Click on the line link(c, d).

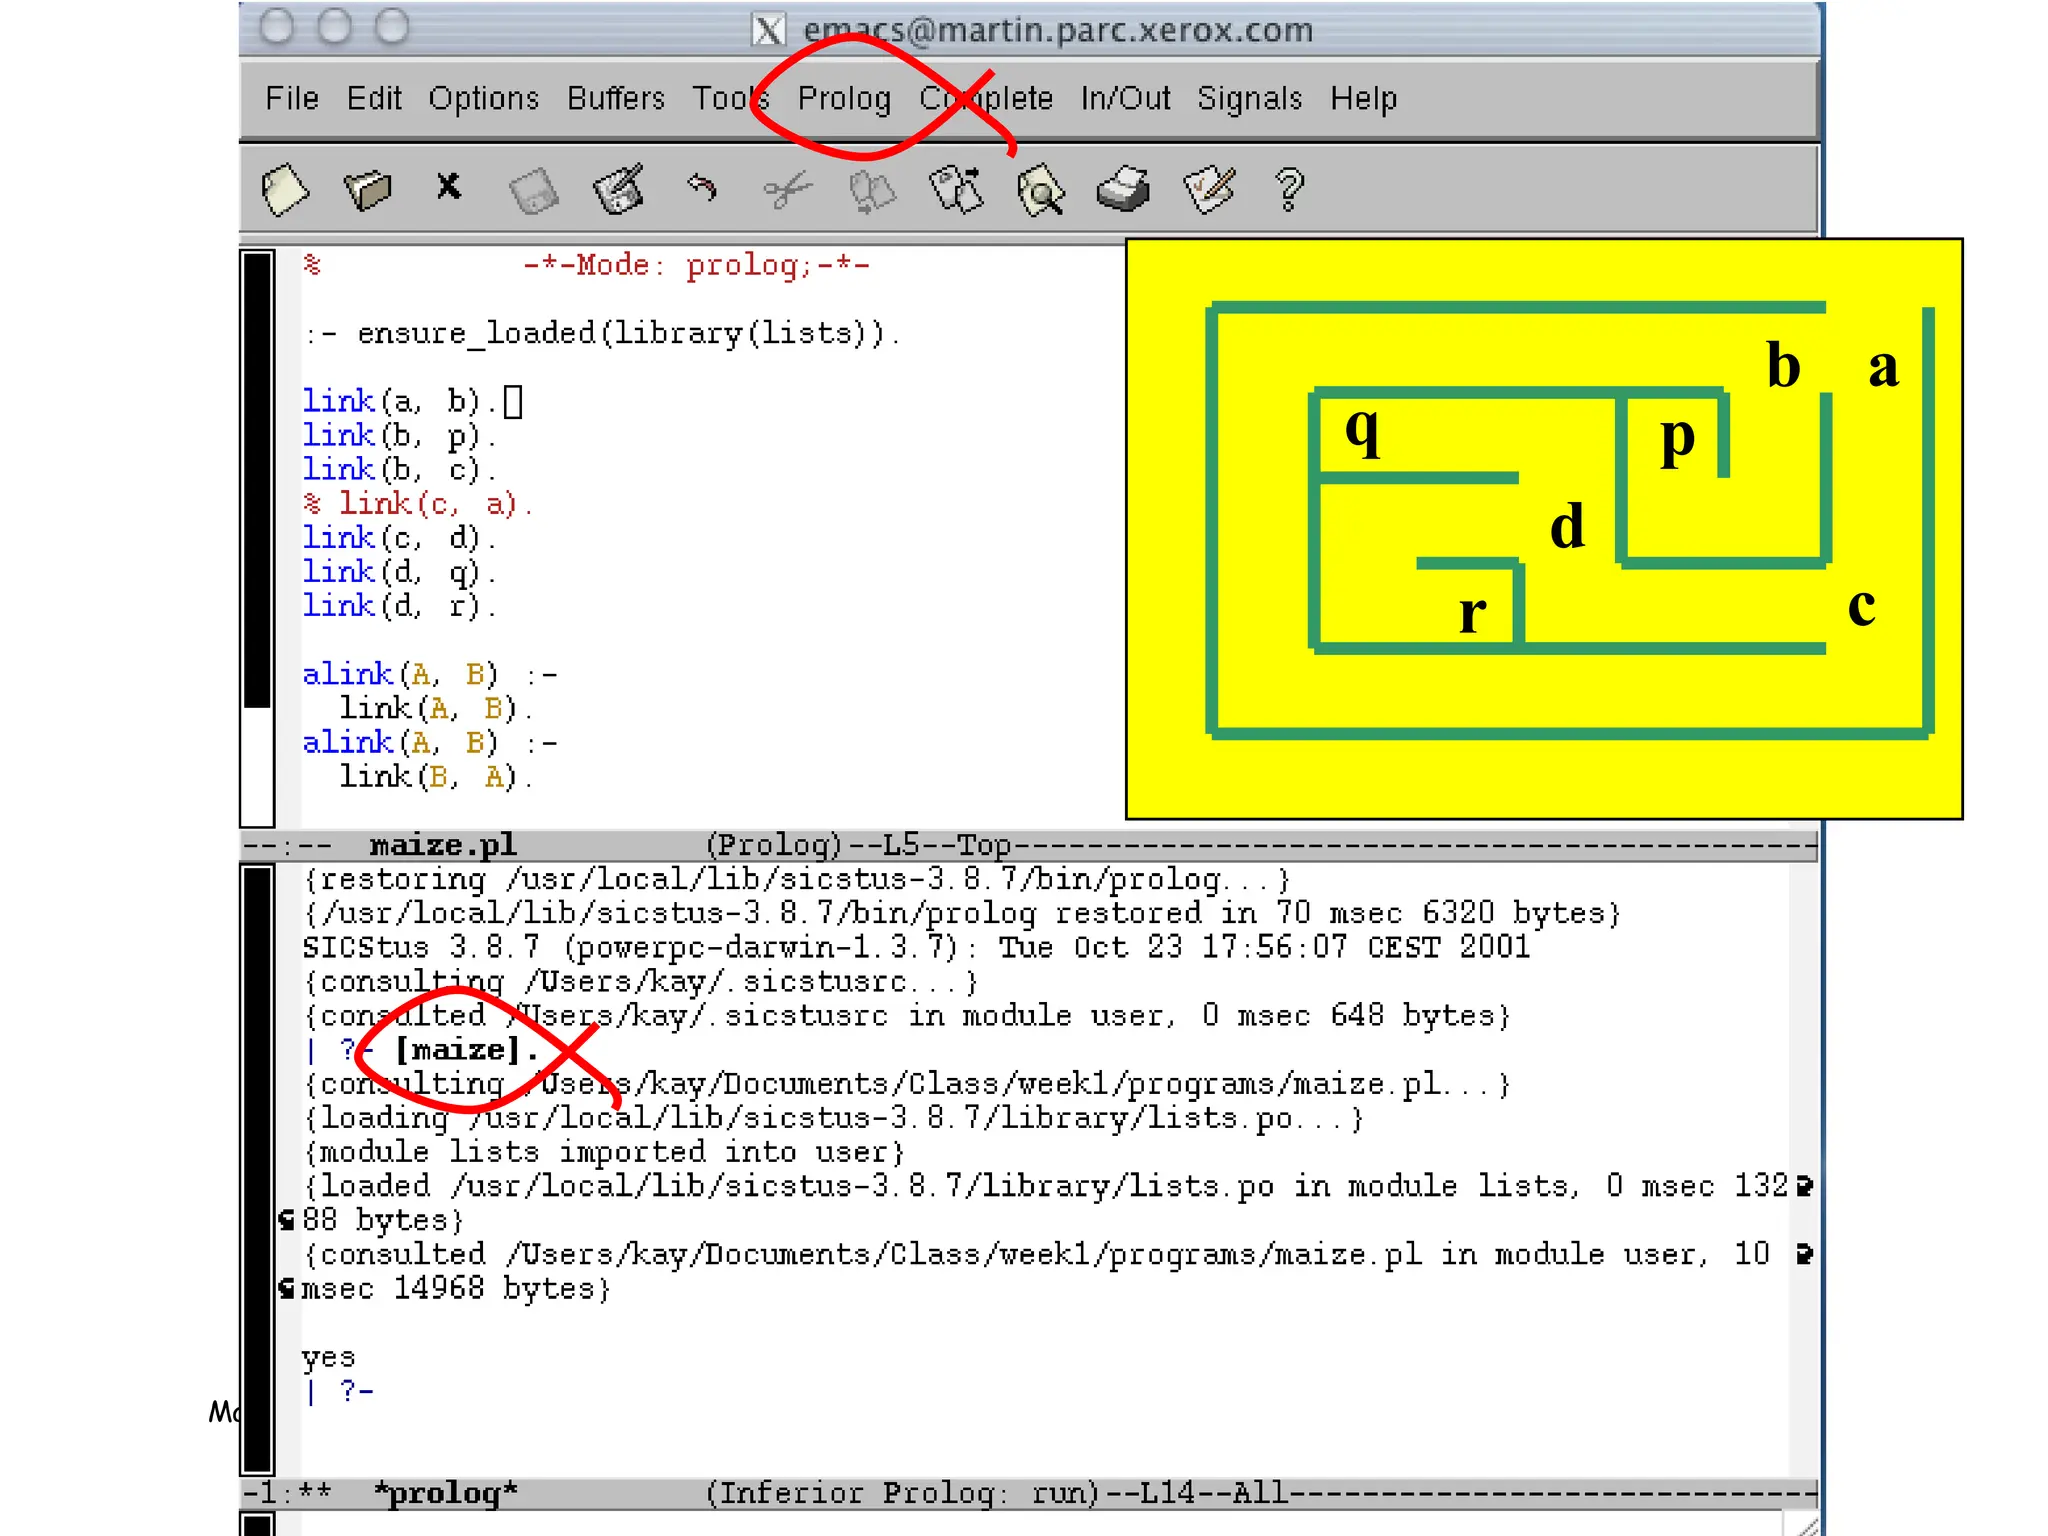pyautogui.click(x=400, y=538)
